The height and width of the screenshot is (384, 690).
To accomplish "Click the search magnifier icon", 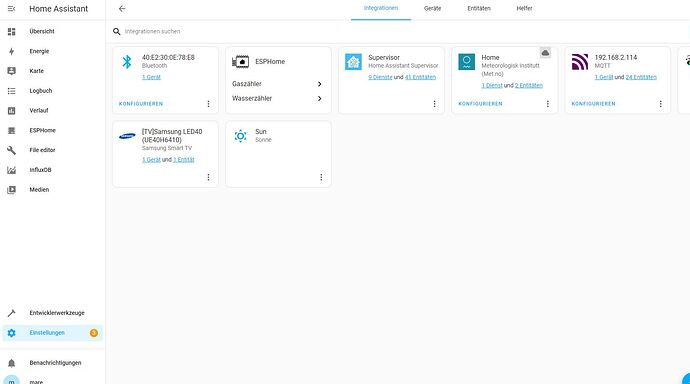I will coord(117,31).
